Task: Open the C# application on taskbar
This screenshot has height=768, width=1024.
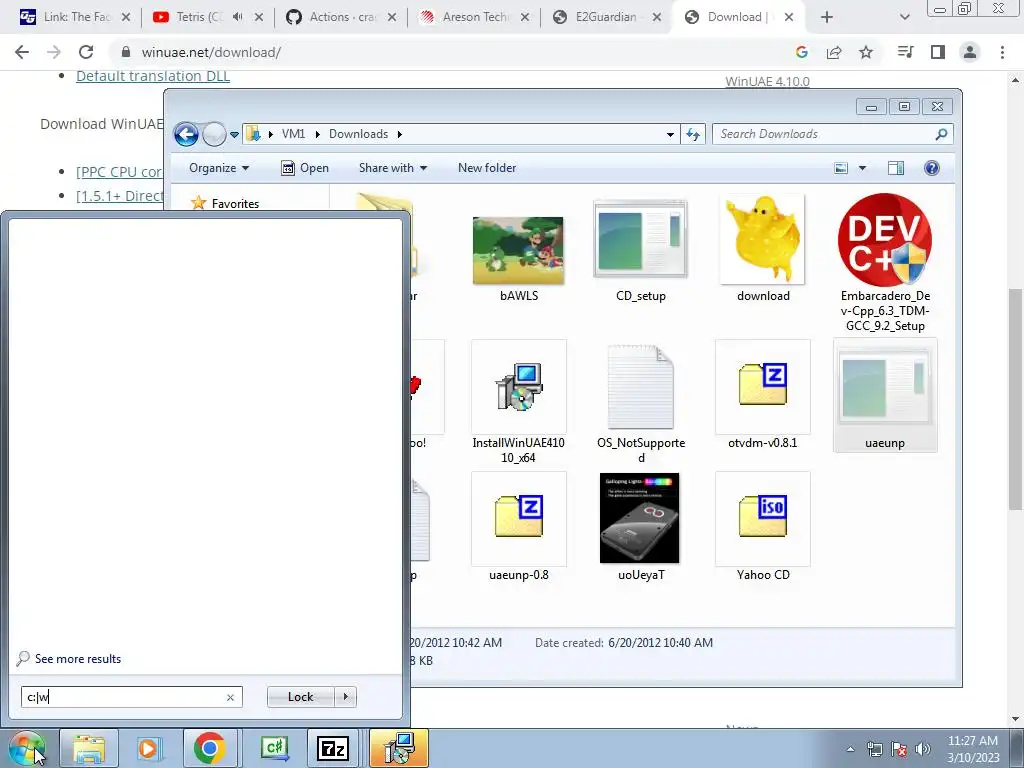Action: pos(274,748)
